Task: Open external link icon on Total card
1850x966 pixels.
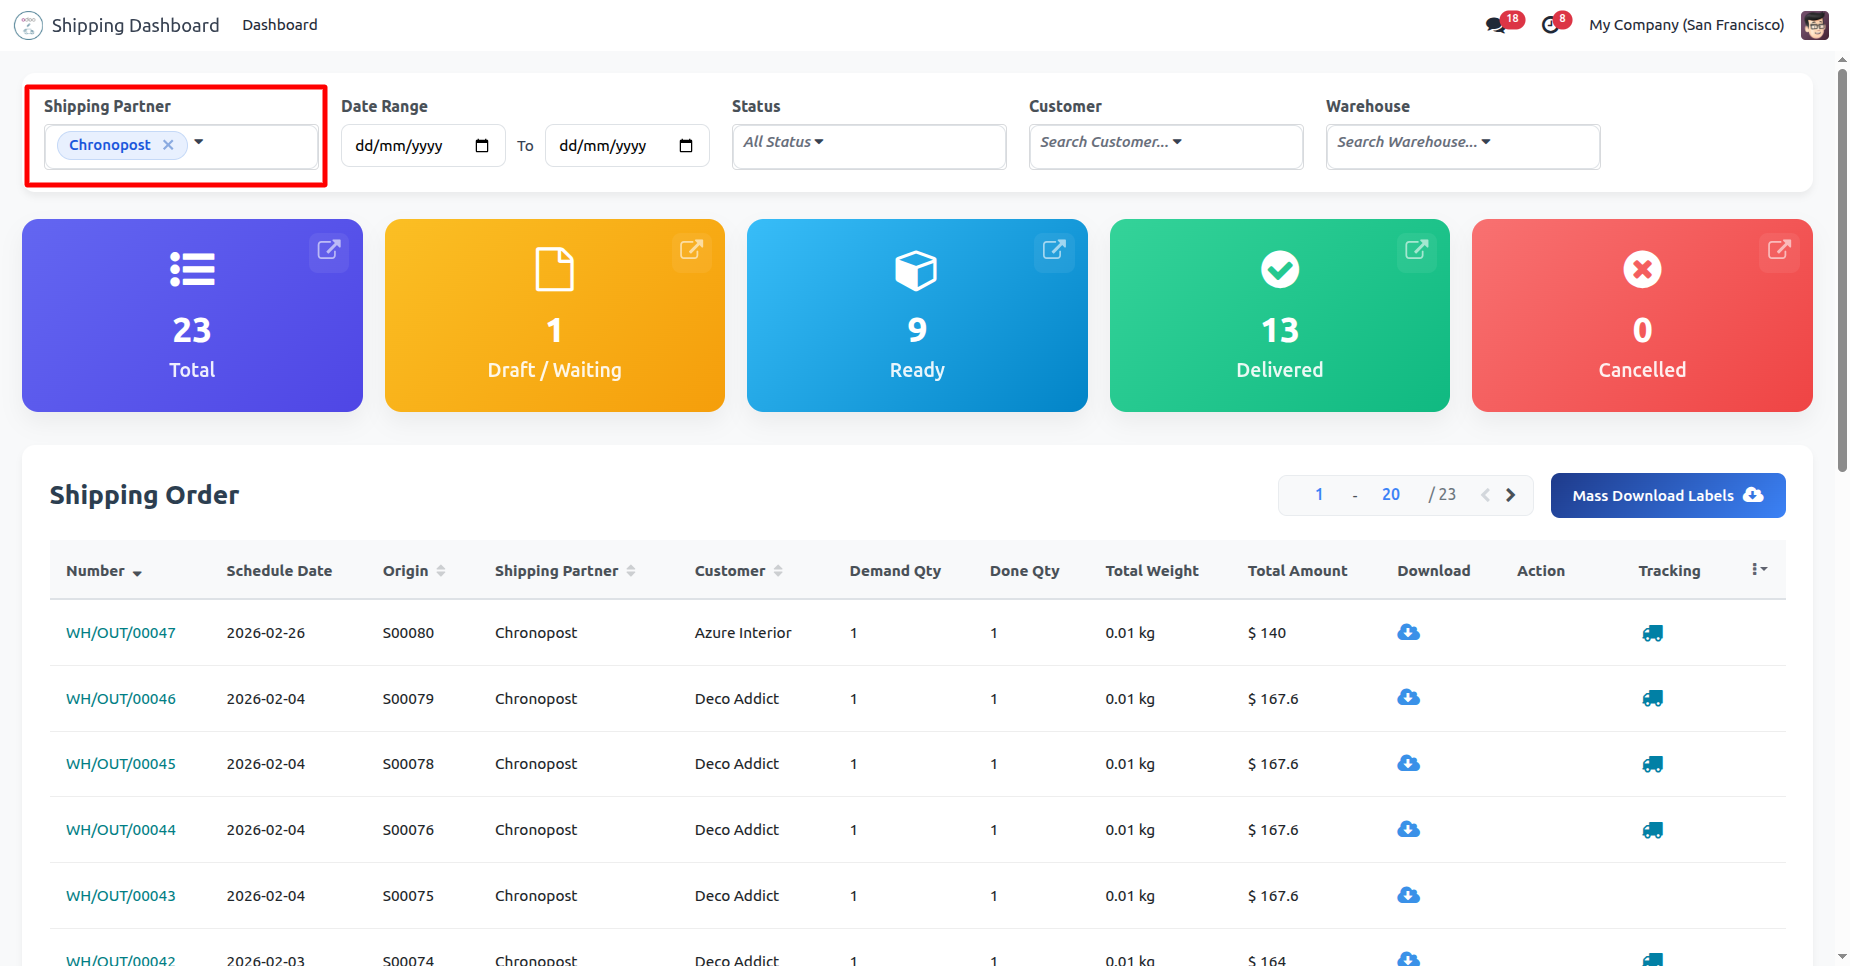Action: 328,249
